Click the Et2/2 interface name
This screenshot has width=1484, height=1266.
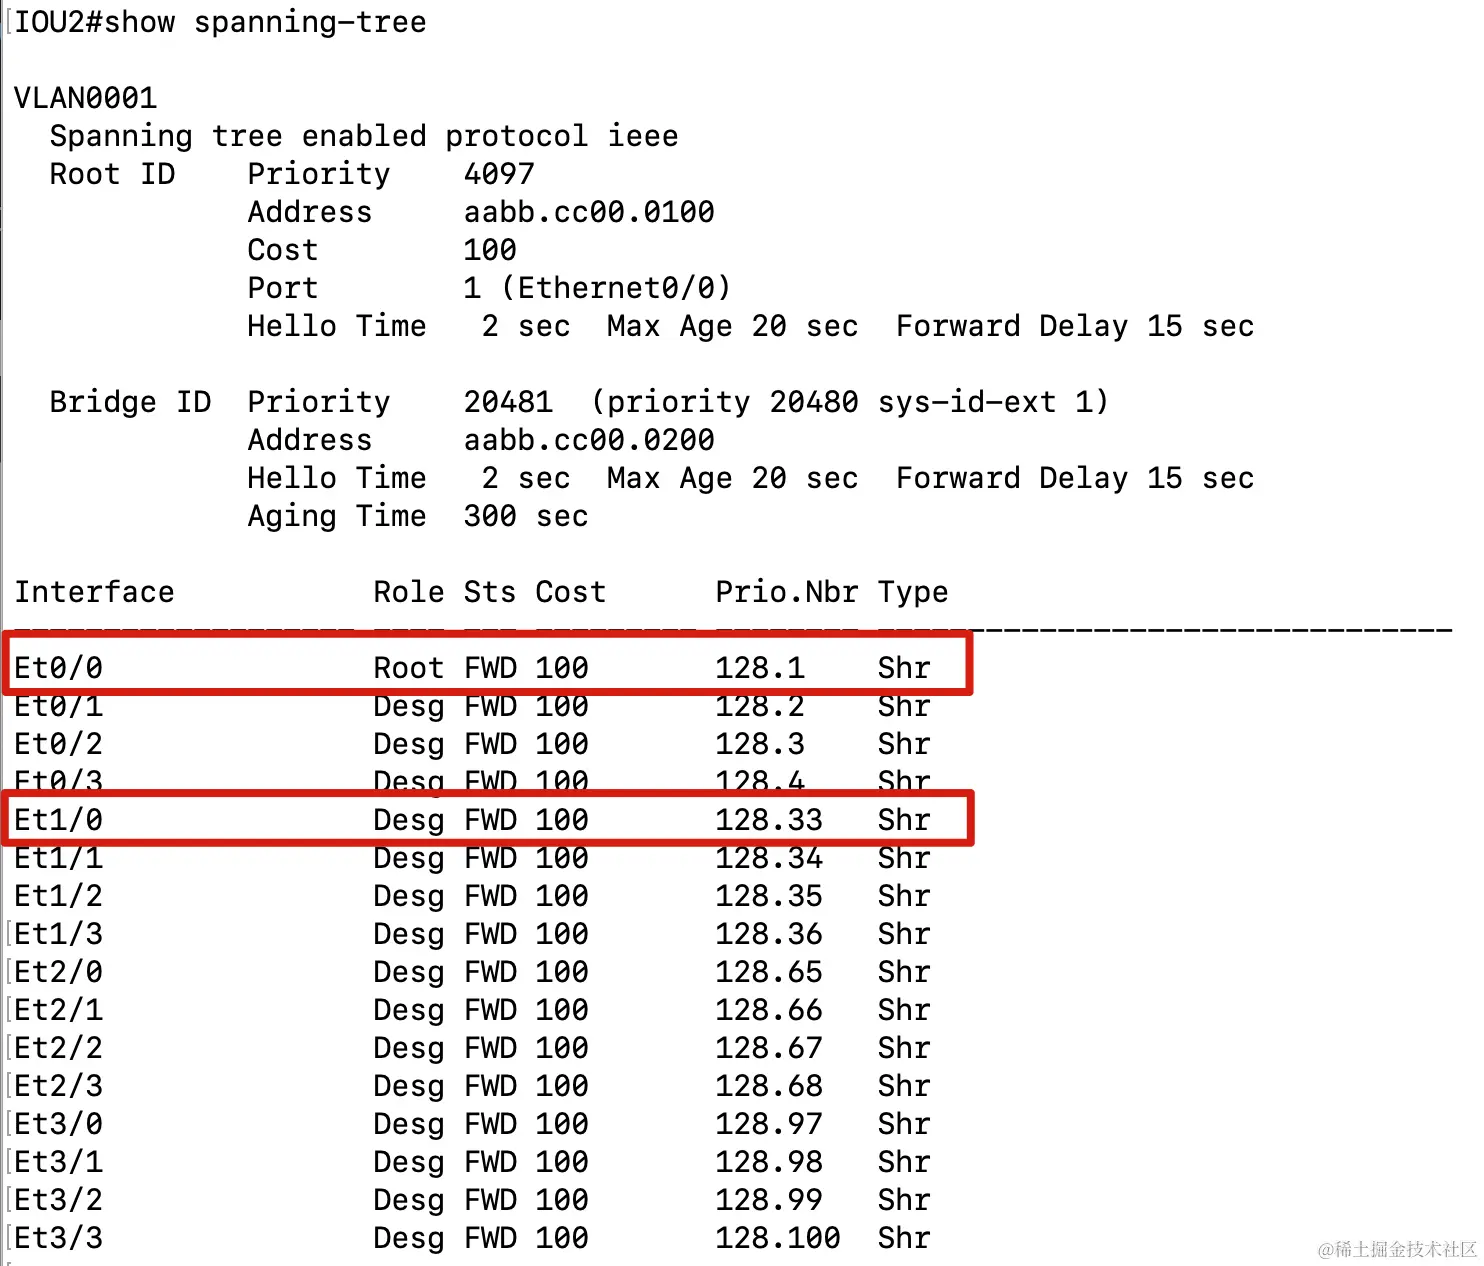click(58, 1048)
